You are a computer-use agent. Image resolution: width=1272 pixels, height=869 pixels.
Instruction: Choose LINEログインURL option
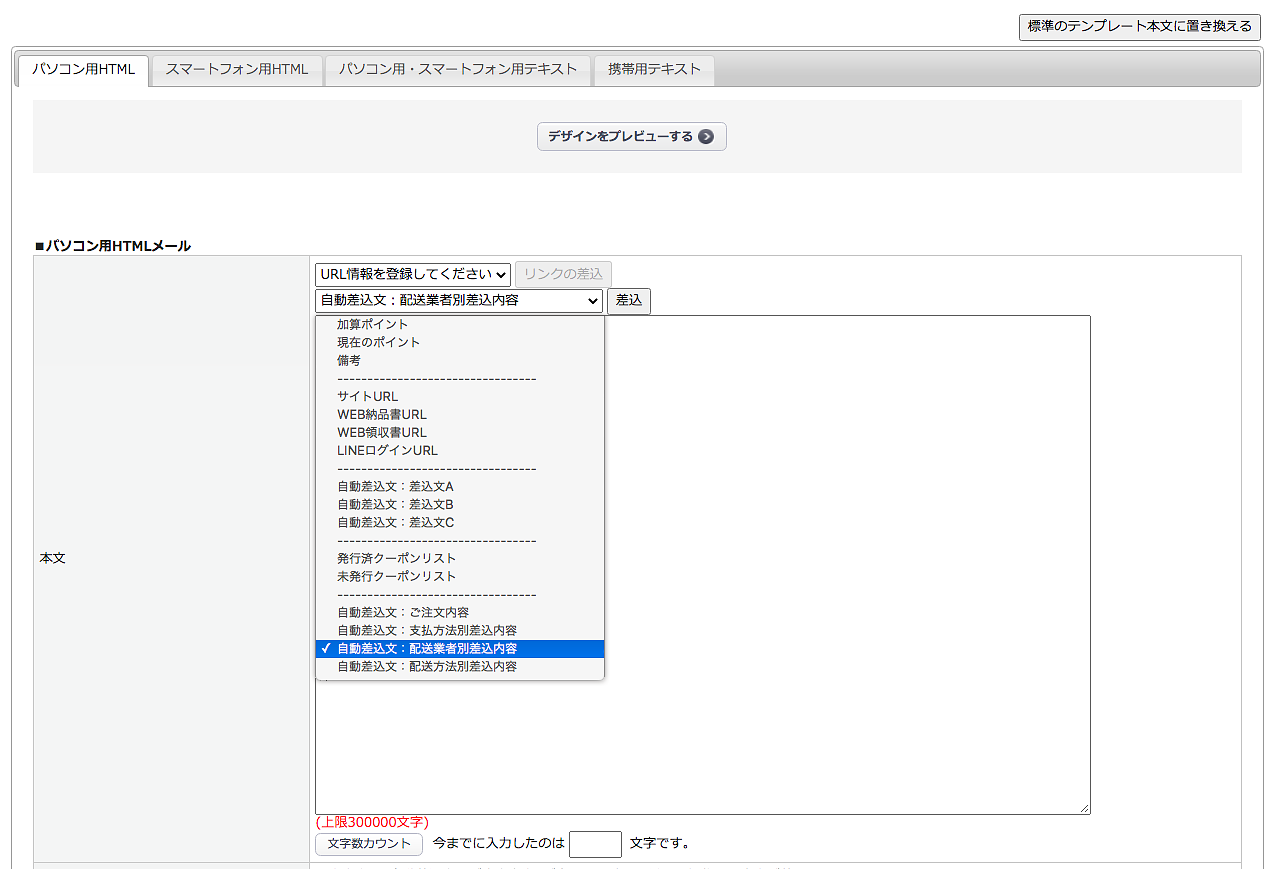click(x=387, y=451)
